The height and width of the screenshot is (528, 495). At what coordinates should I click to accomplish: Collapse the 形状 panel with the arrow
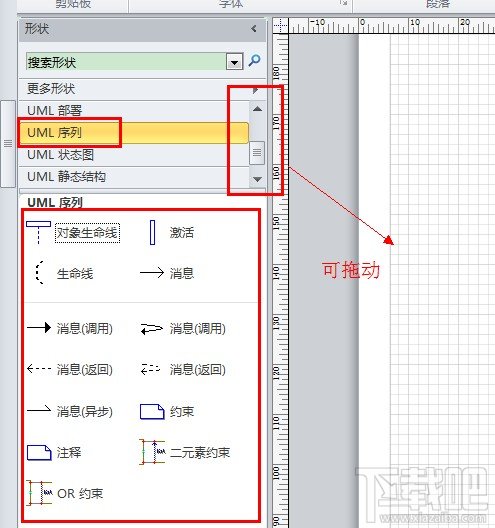(254, 29)
